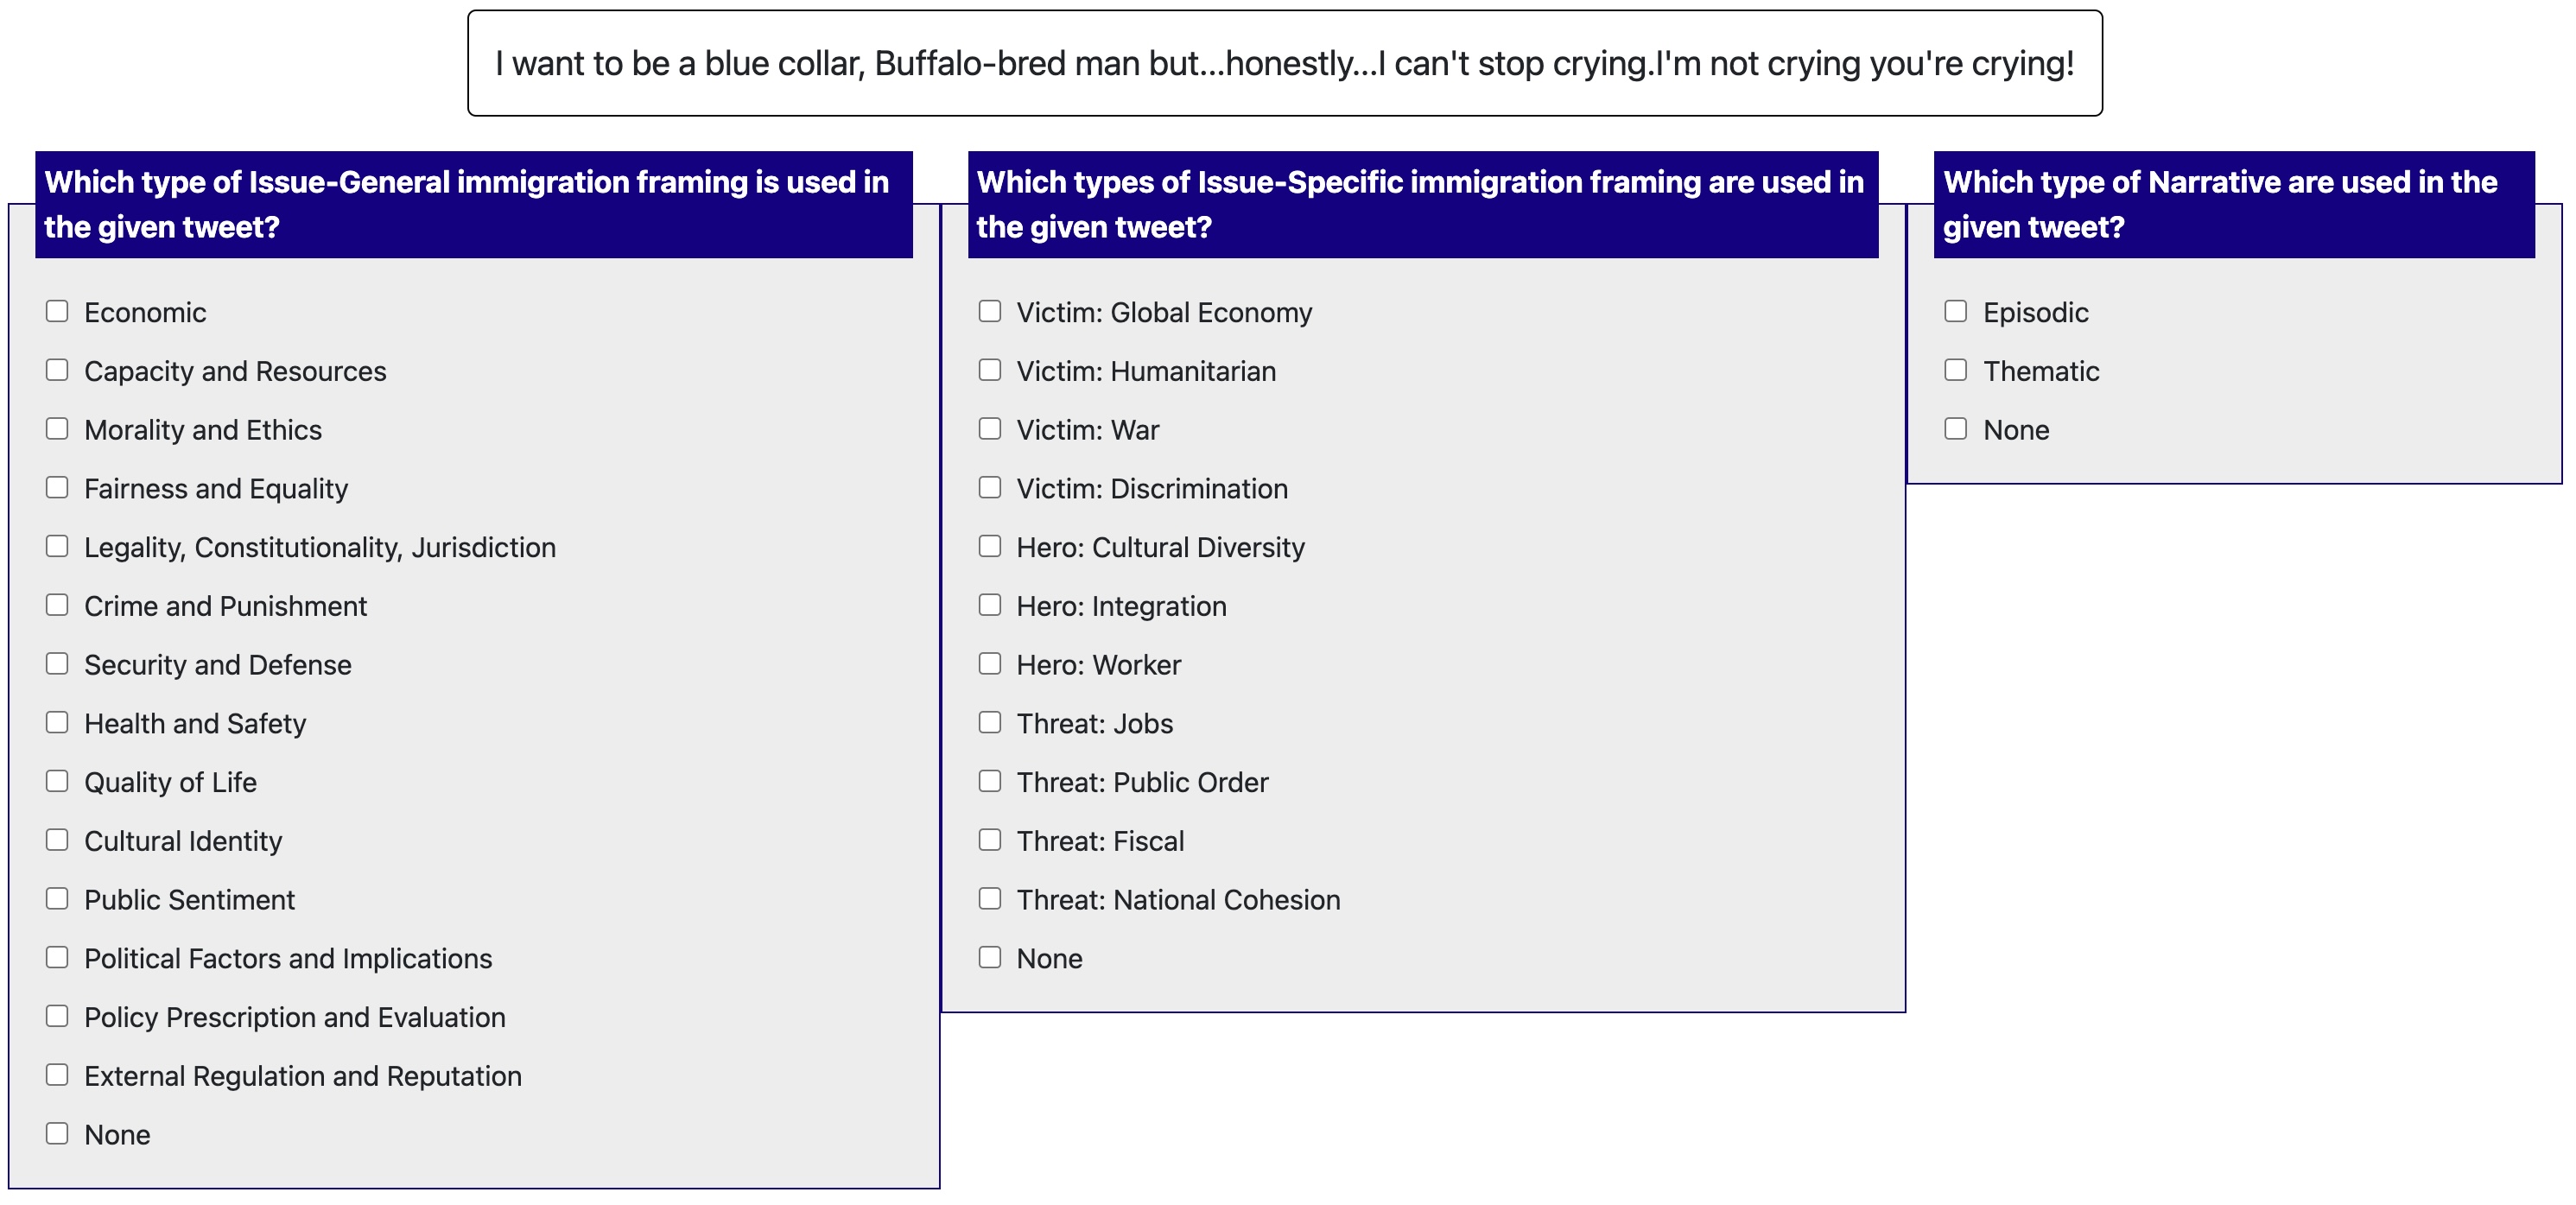This screenshot has width=2576, height=1205.
Task: Tick the Crime and Punishment box
Action: (57, 605)
